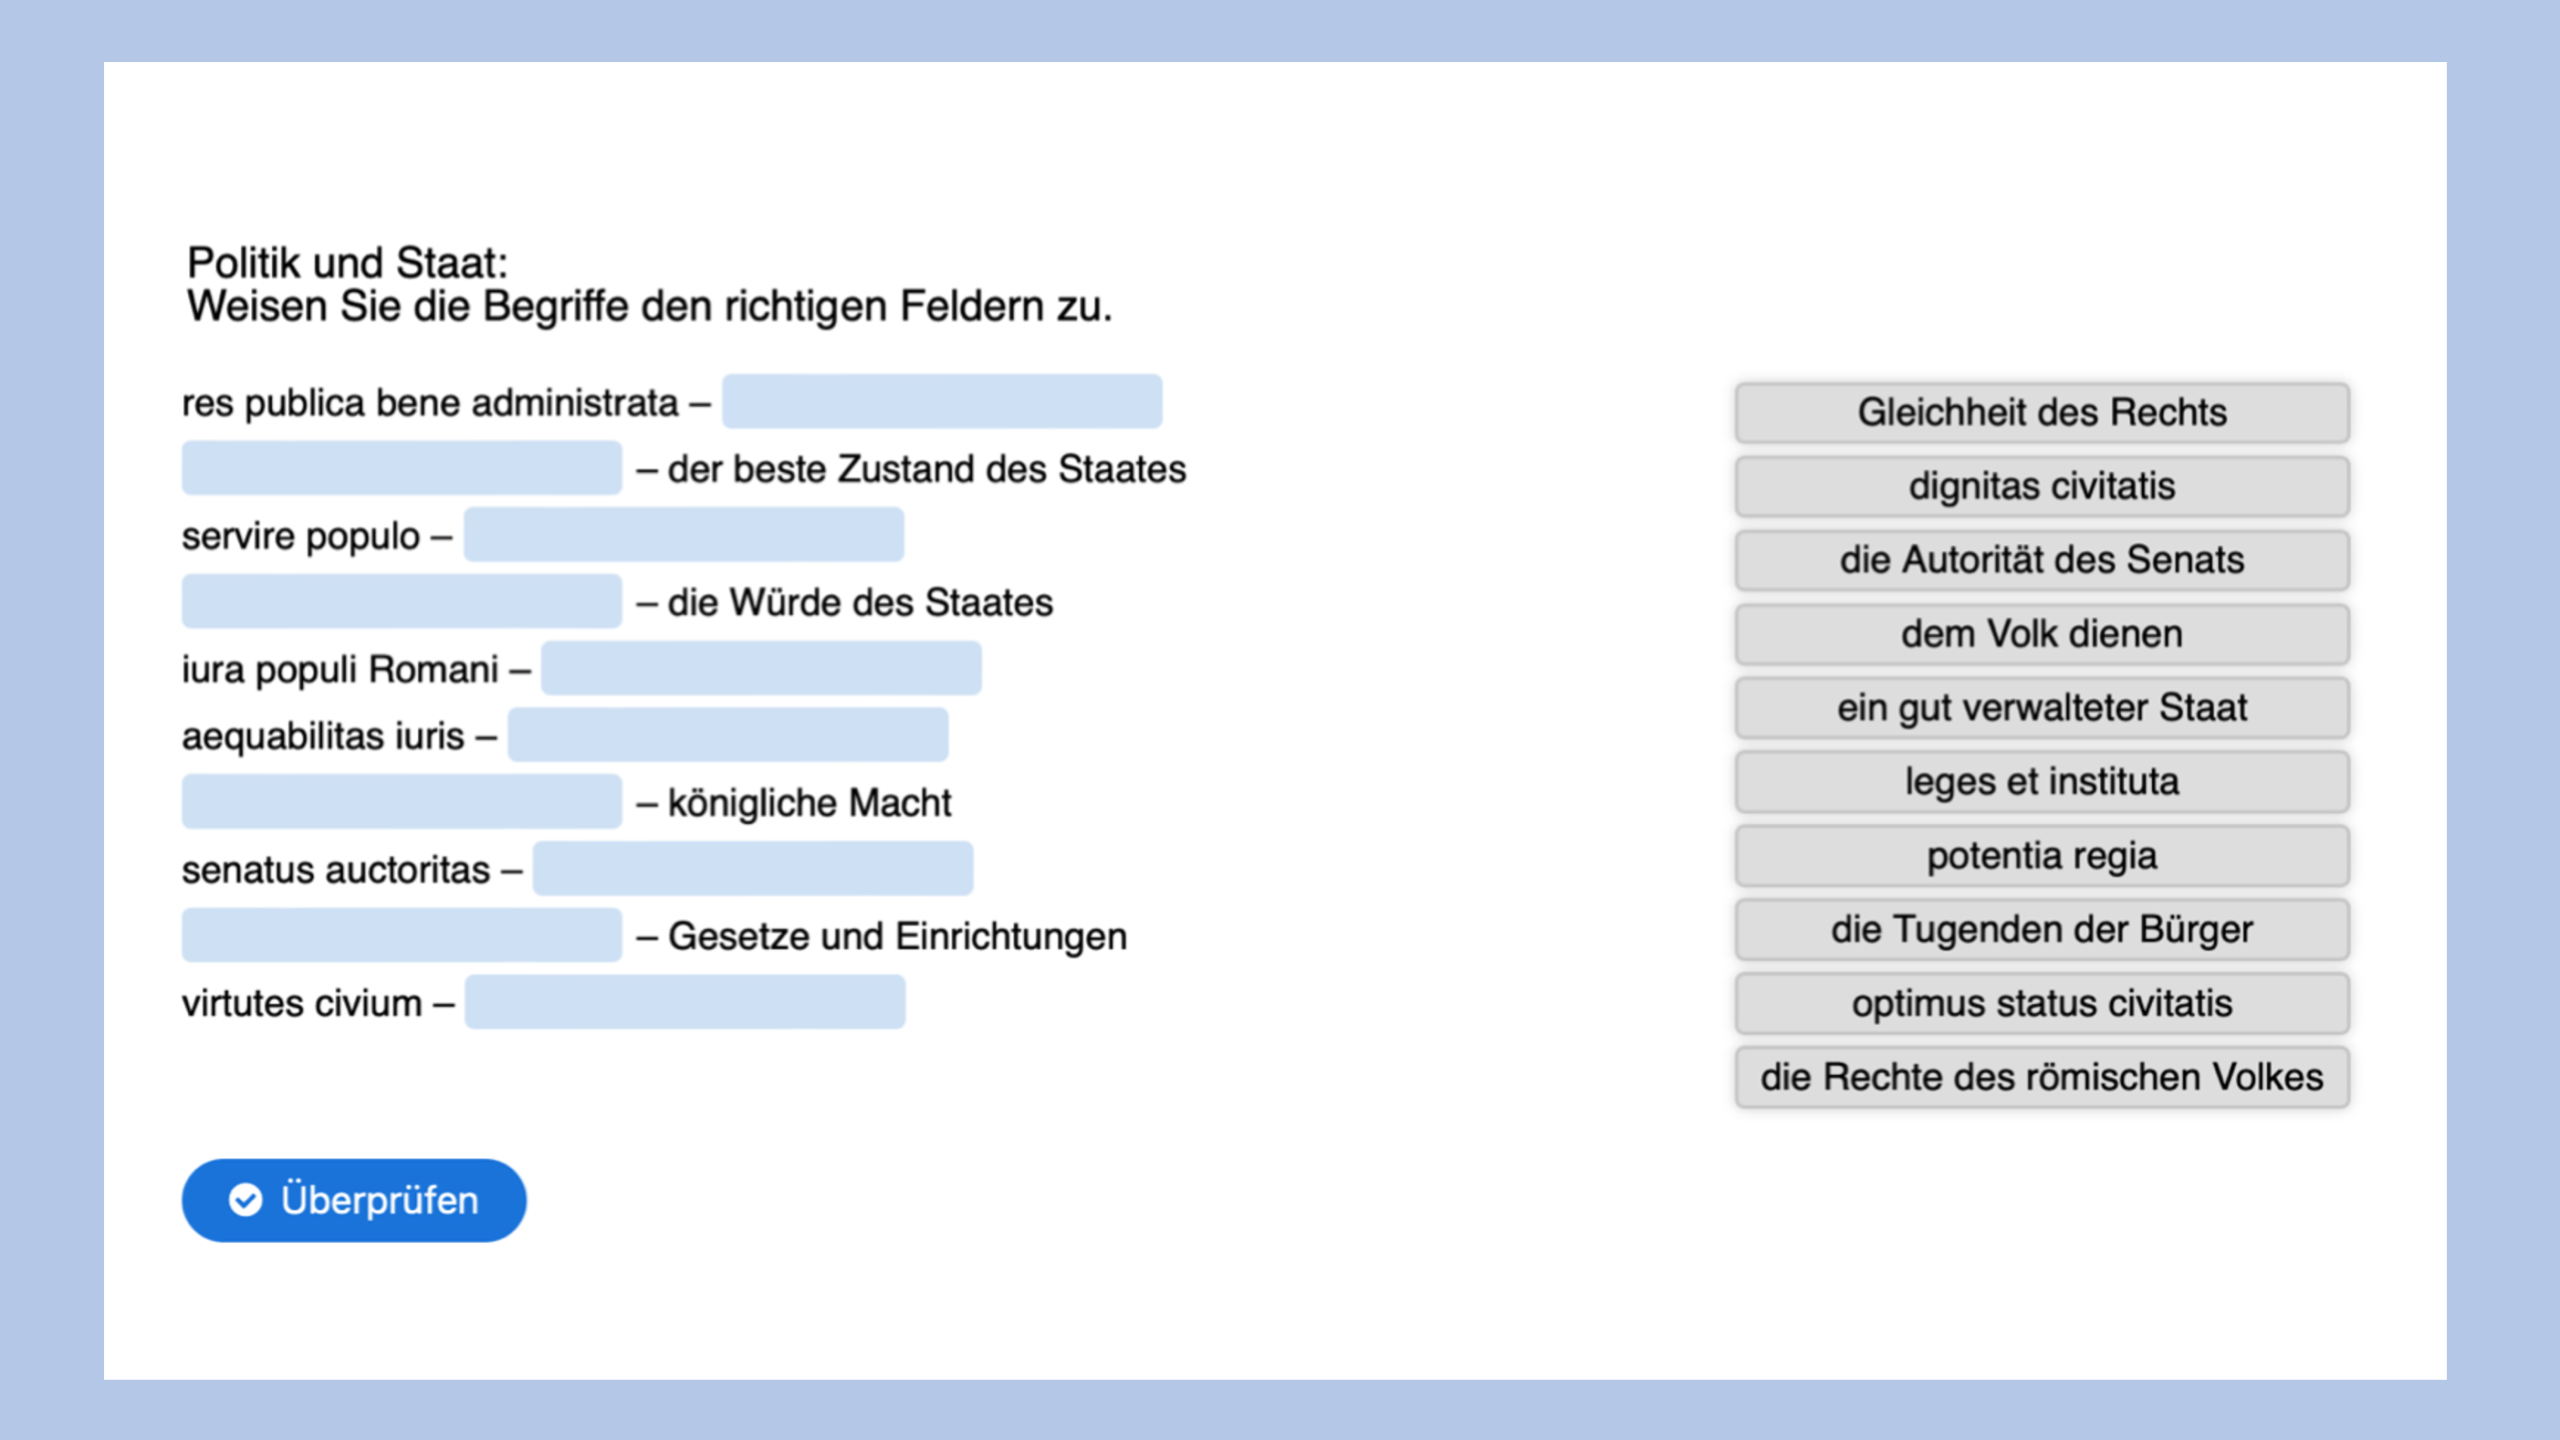Click the 'leges et instituta' tile
Viewport: 2560px width, 1440px height.
pos(2041,782)
